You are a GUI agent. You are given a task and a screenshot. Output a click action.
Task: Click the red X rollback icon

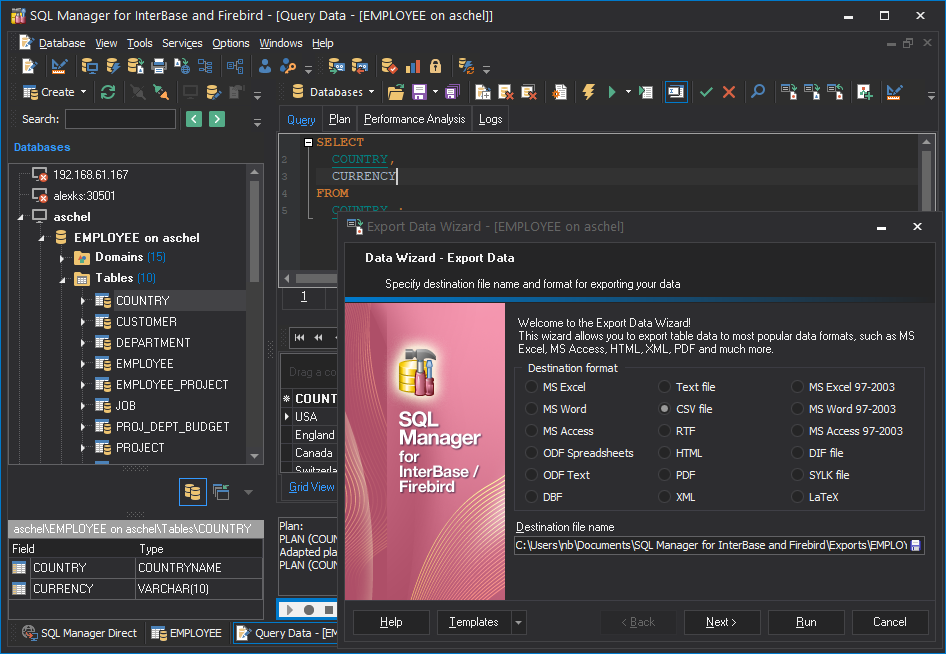click(x=729, y=92)
